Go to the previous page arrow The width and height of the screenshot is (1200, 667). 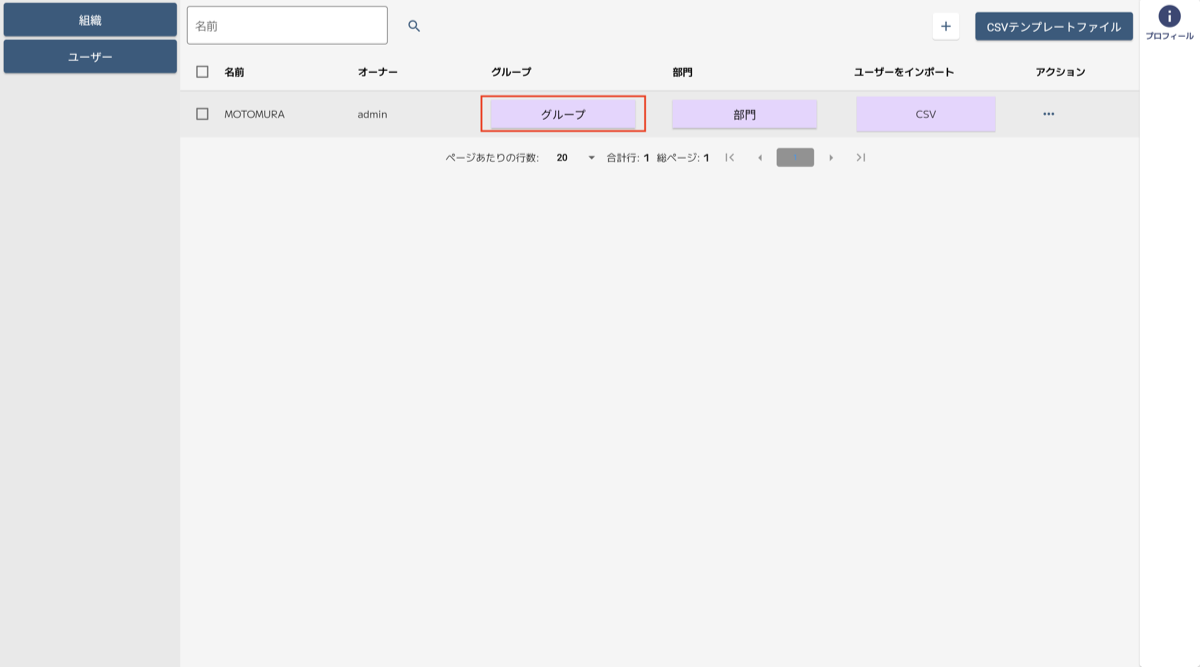click(x=760, y=158)
